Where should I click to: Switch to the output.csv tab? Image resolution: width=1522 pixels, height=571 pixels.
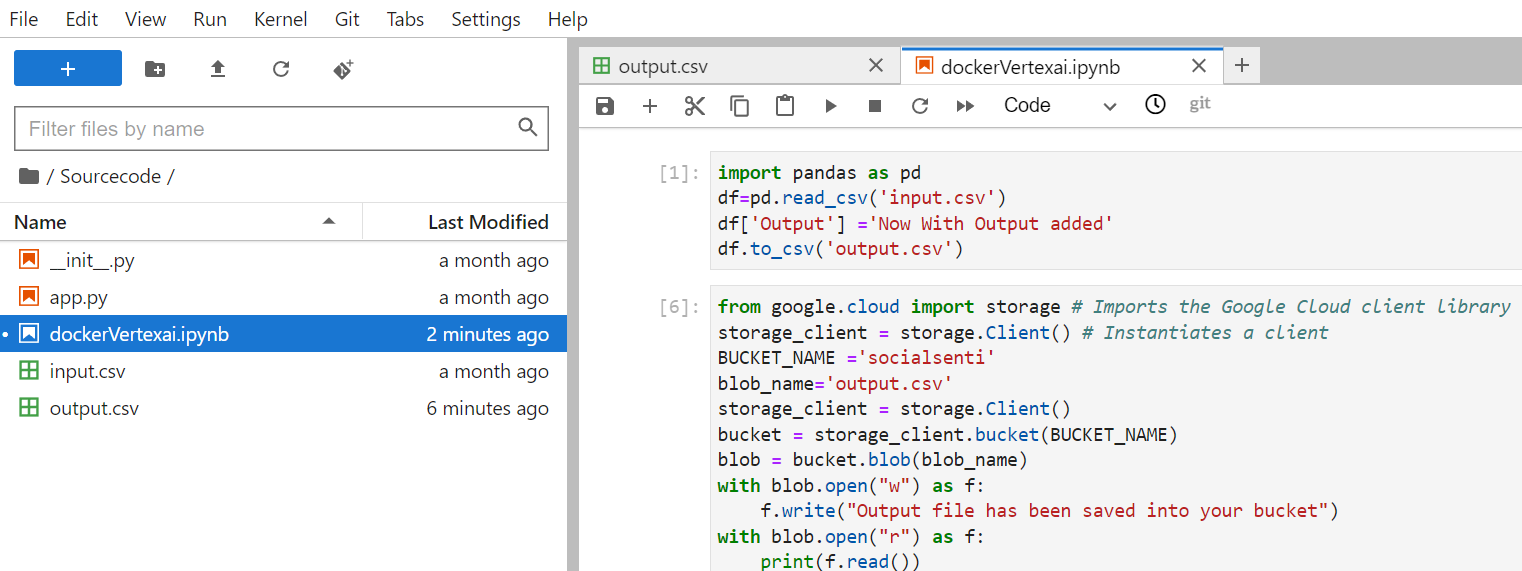tap(663, 67)
